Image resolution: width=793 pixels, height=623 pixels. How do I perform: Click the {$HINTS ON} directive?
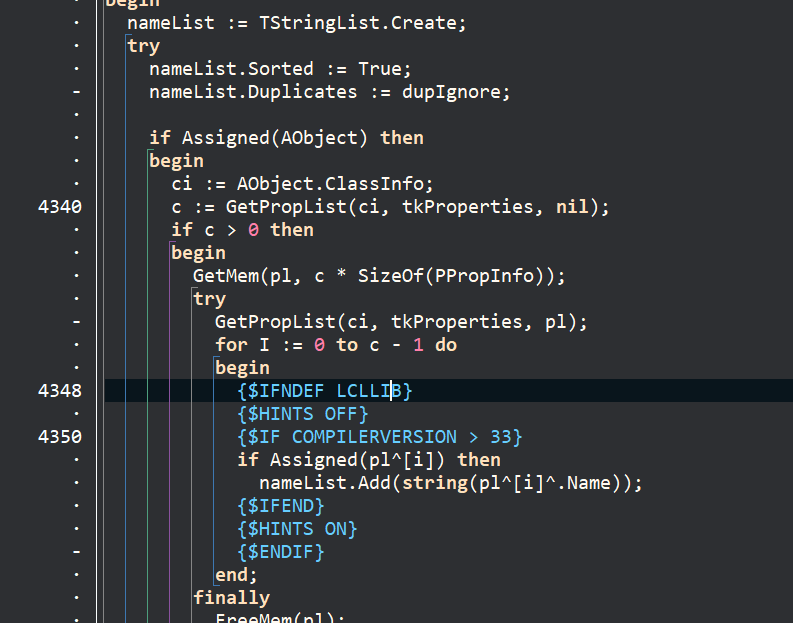[x=297, y=529]
